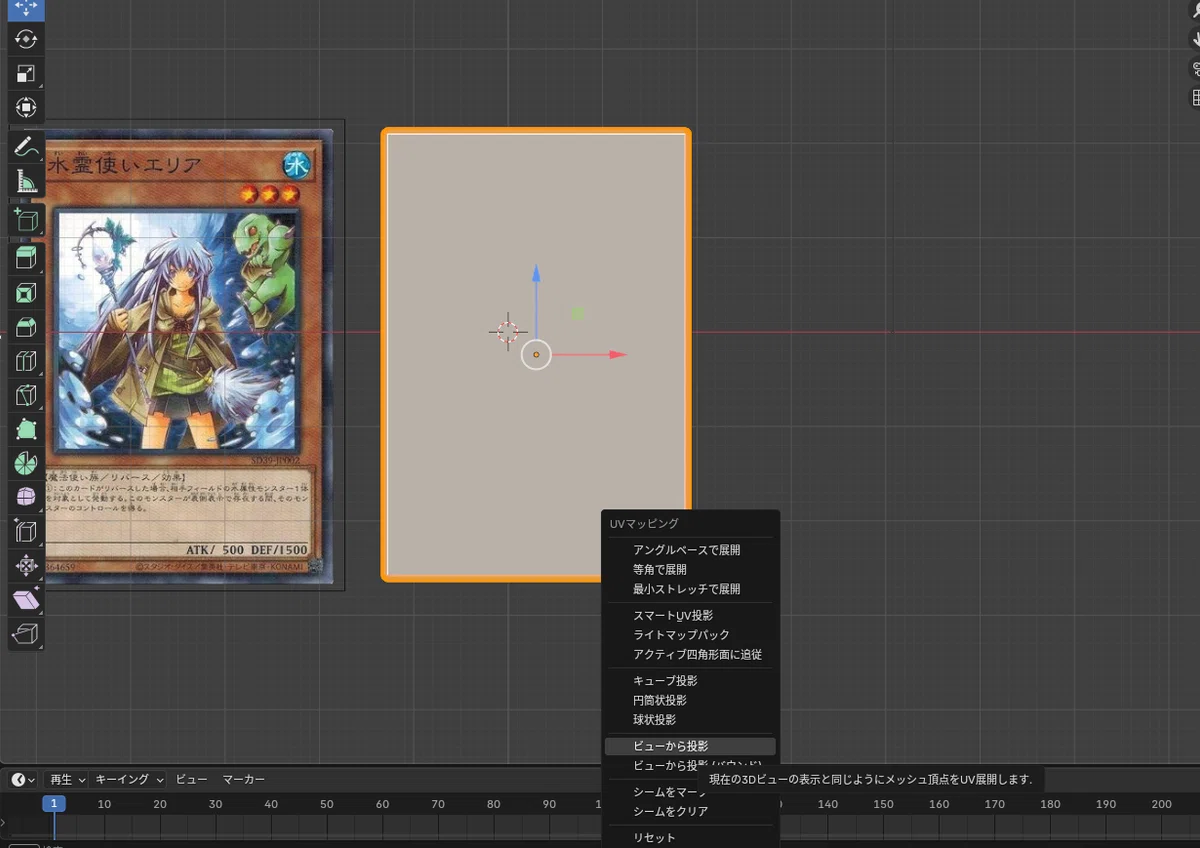1200x848 pixels.
Task: Select the Edge Slide tool
Action: click(26, 531)
